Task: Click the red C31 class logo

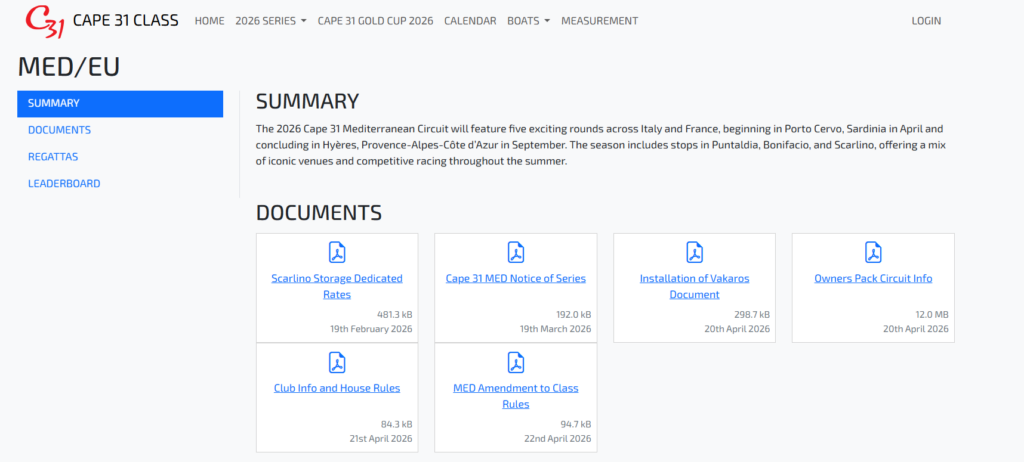Action: click(x=44, y=22)
